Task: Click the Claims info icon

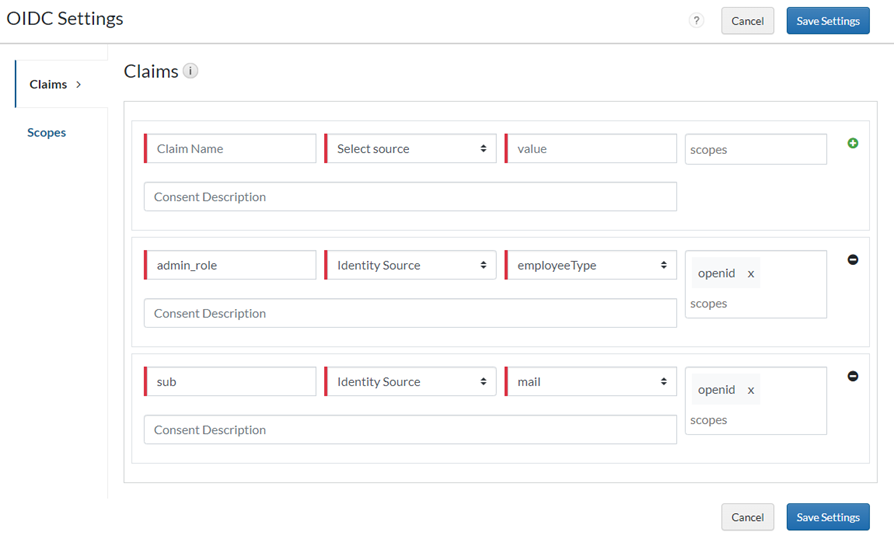Action: [190, 71]
